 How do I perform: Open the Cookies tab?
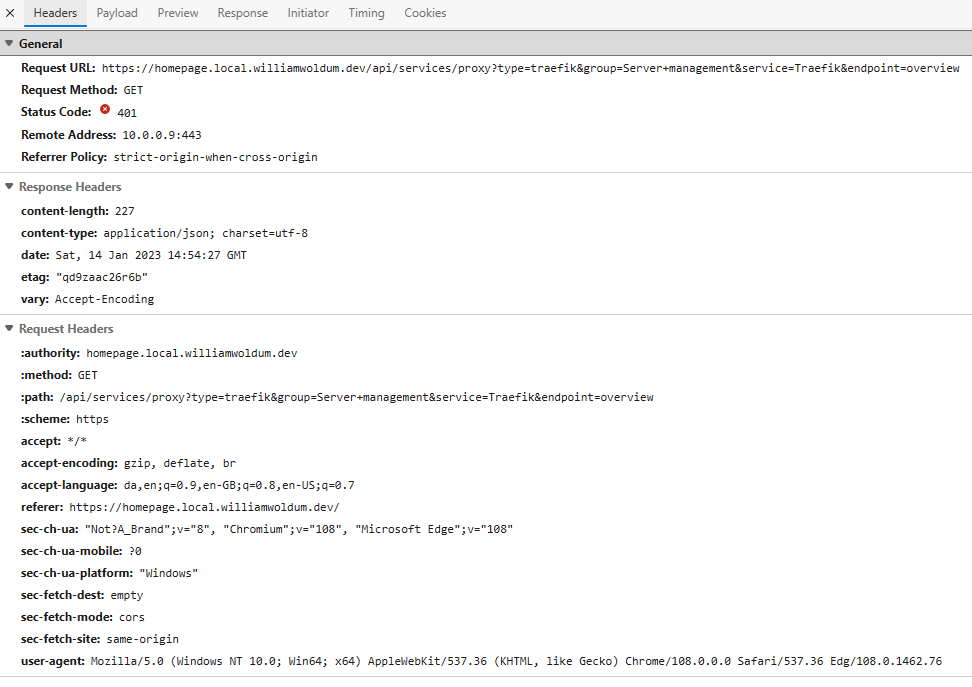point(425,13)
